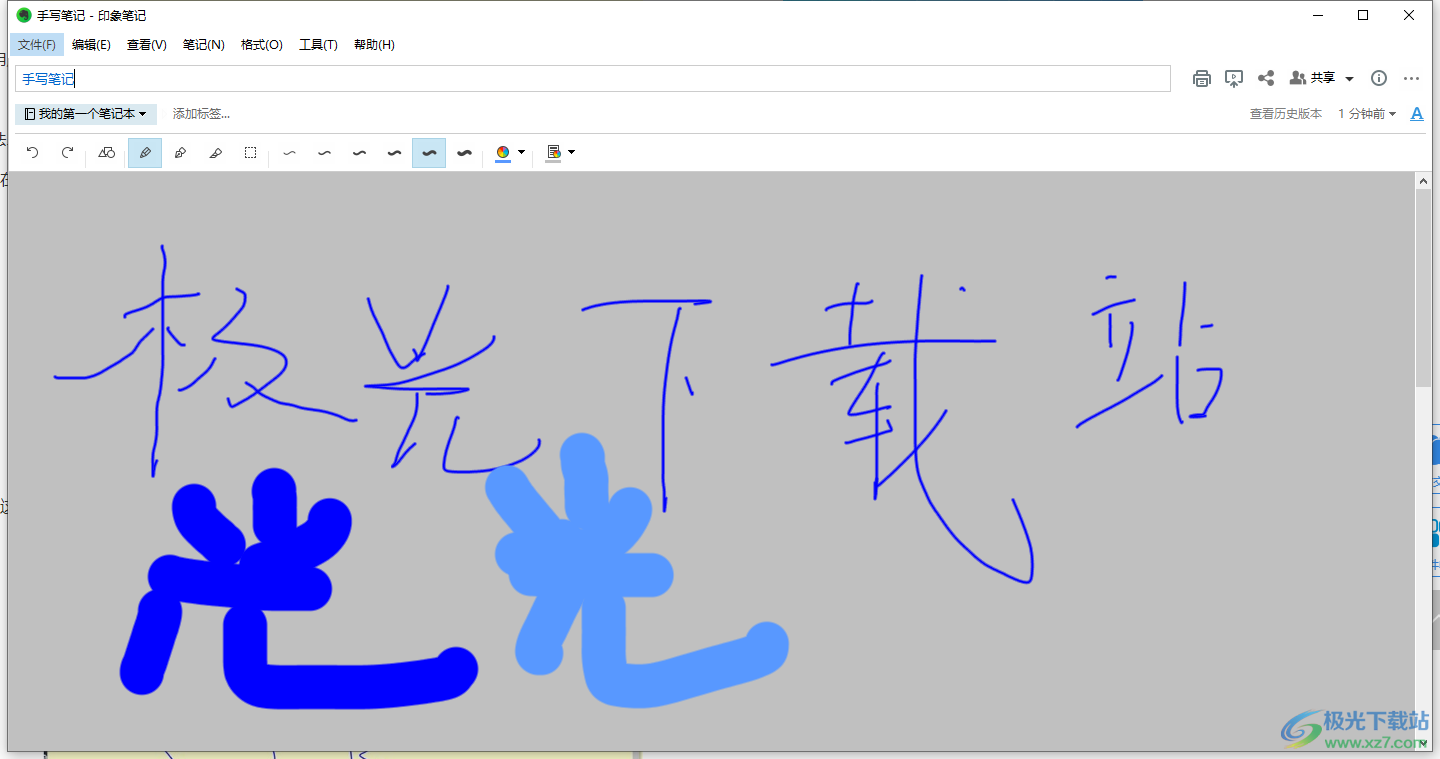Pick the highlighted fifth stroke width
The height and width of the screenshot is (759, 1440).
429,153
